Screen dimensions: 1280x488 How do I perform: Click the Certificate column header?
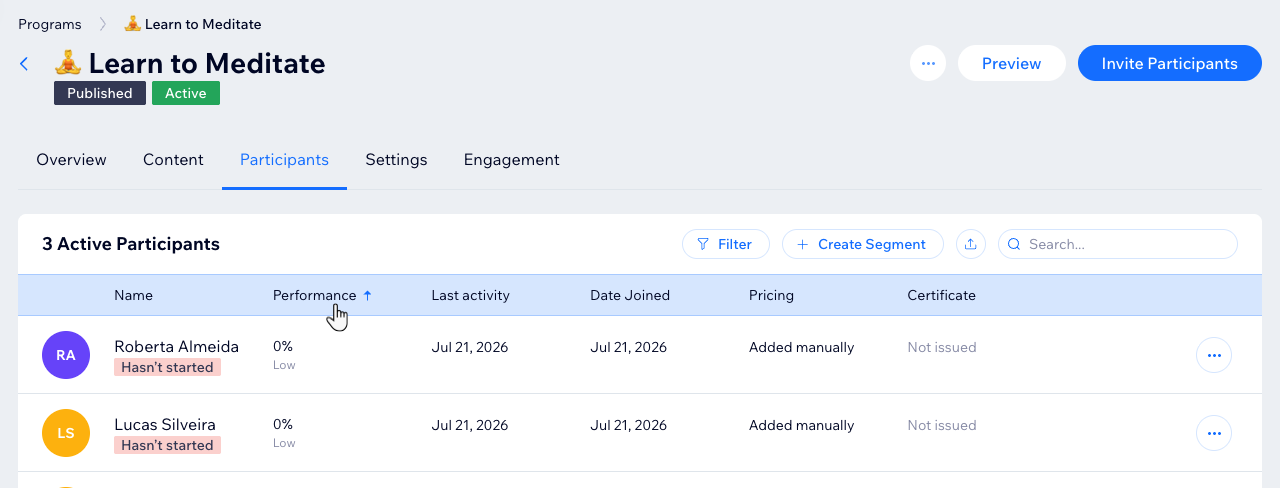[941, 295]
